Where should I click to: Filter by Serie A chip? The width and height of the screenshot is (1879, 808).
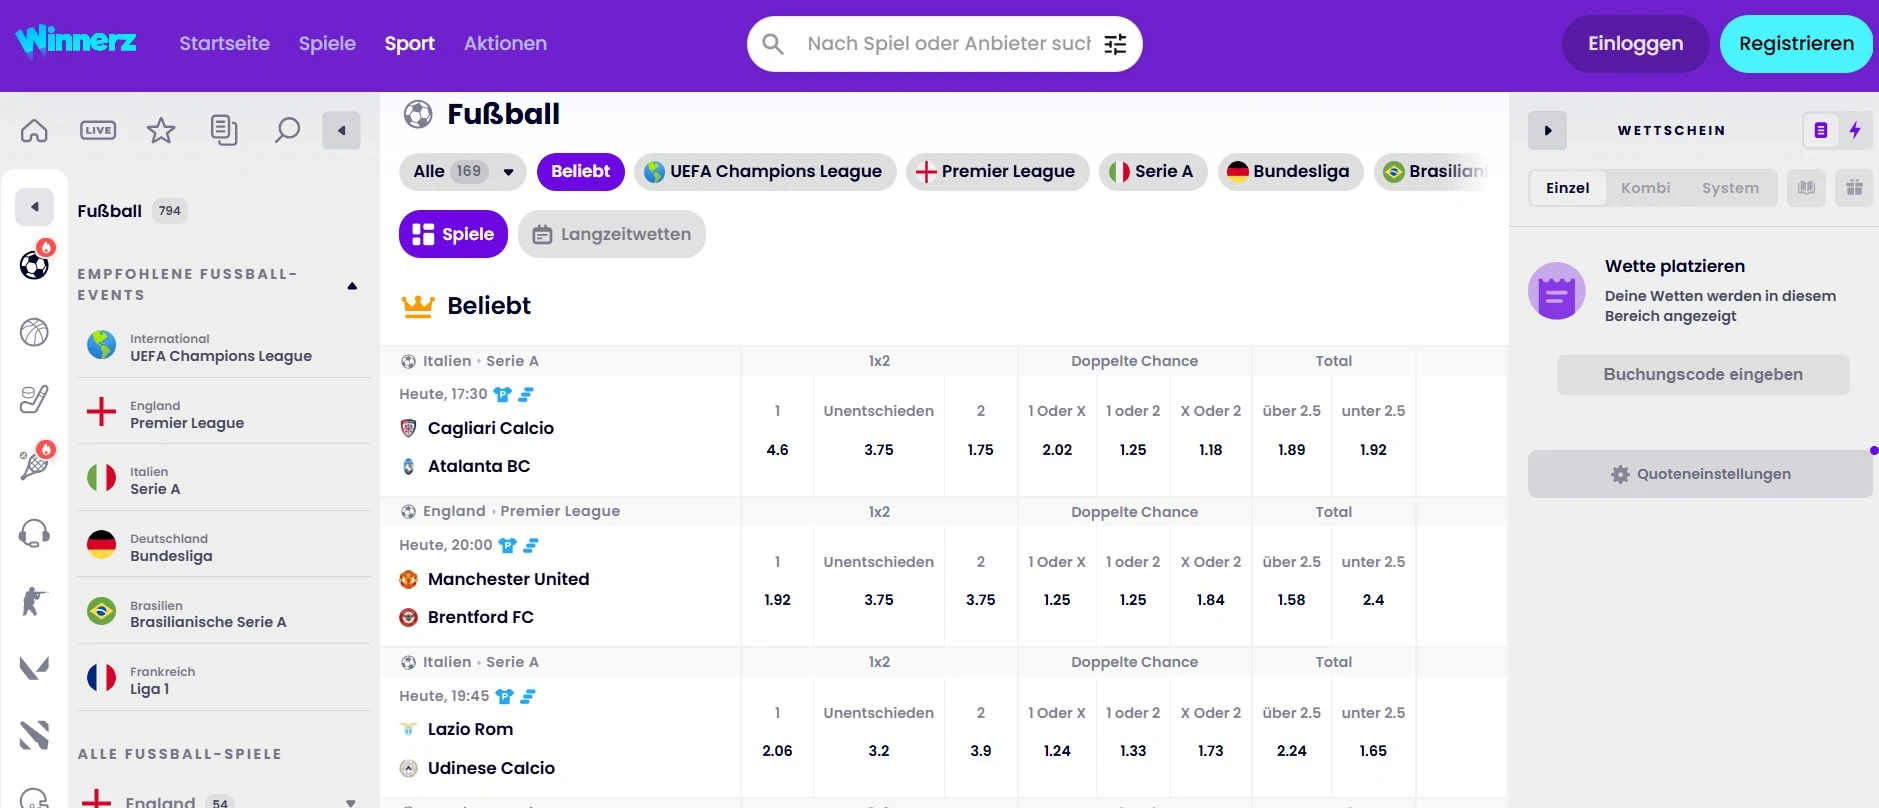[x=1153, y=172]
